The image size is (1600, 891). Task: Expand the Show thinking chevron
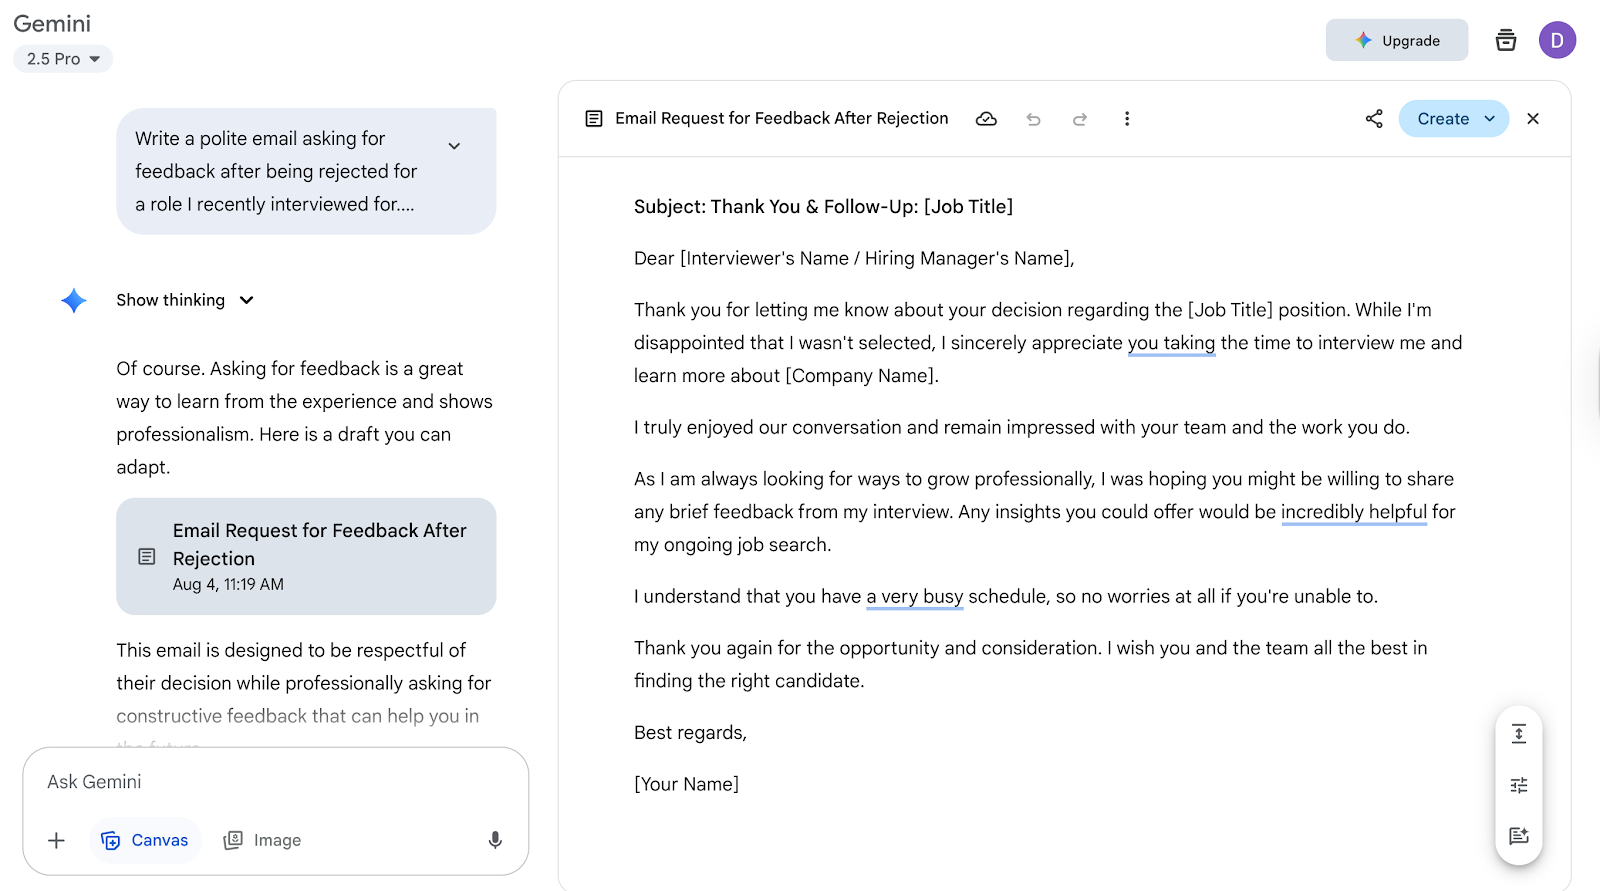tap(247, 300)
